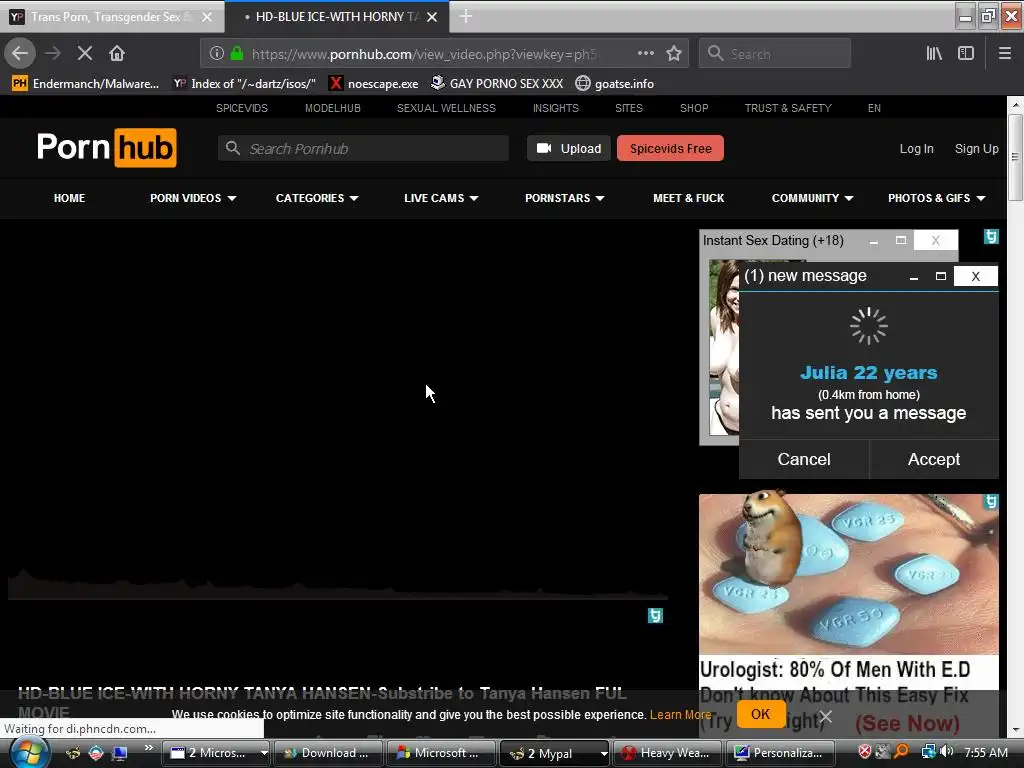Open the page actions three-dots menu
This screenshot has width=1024, height=768.
pos(645,53)
